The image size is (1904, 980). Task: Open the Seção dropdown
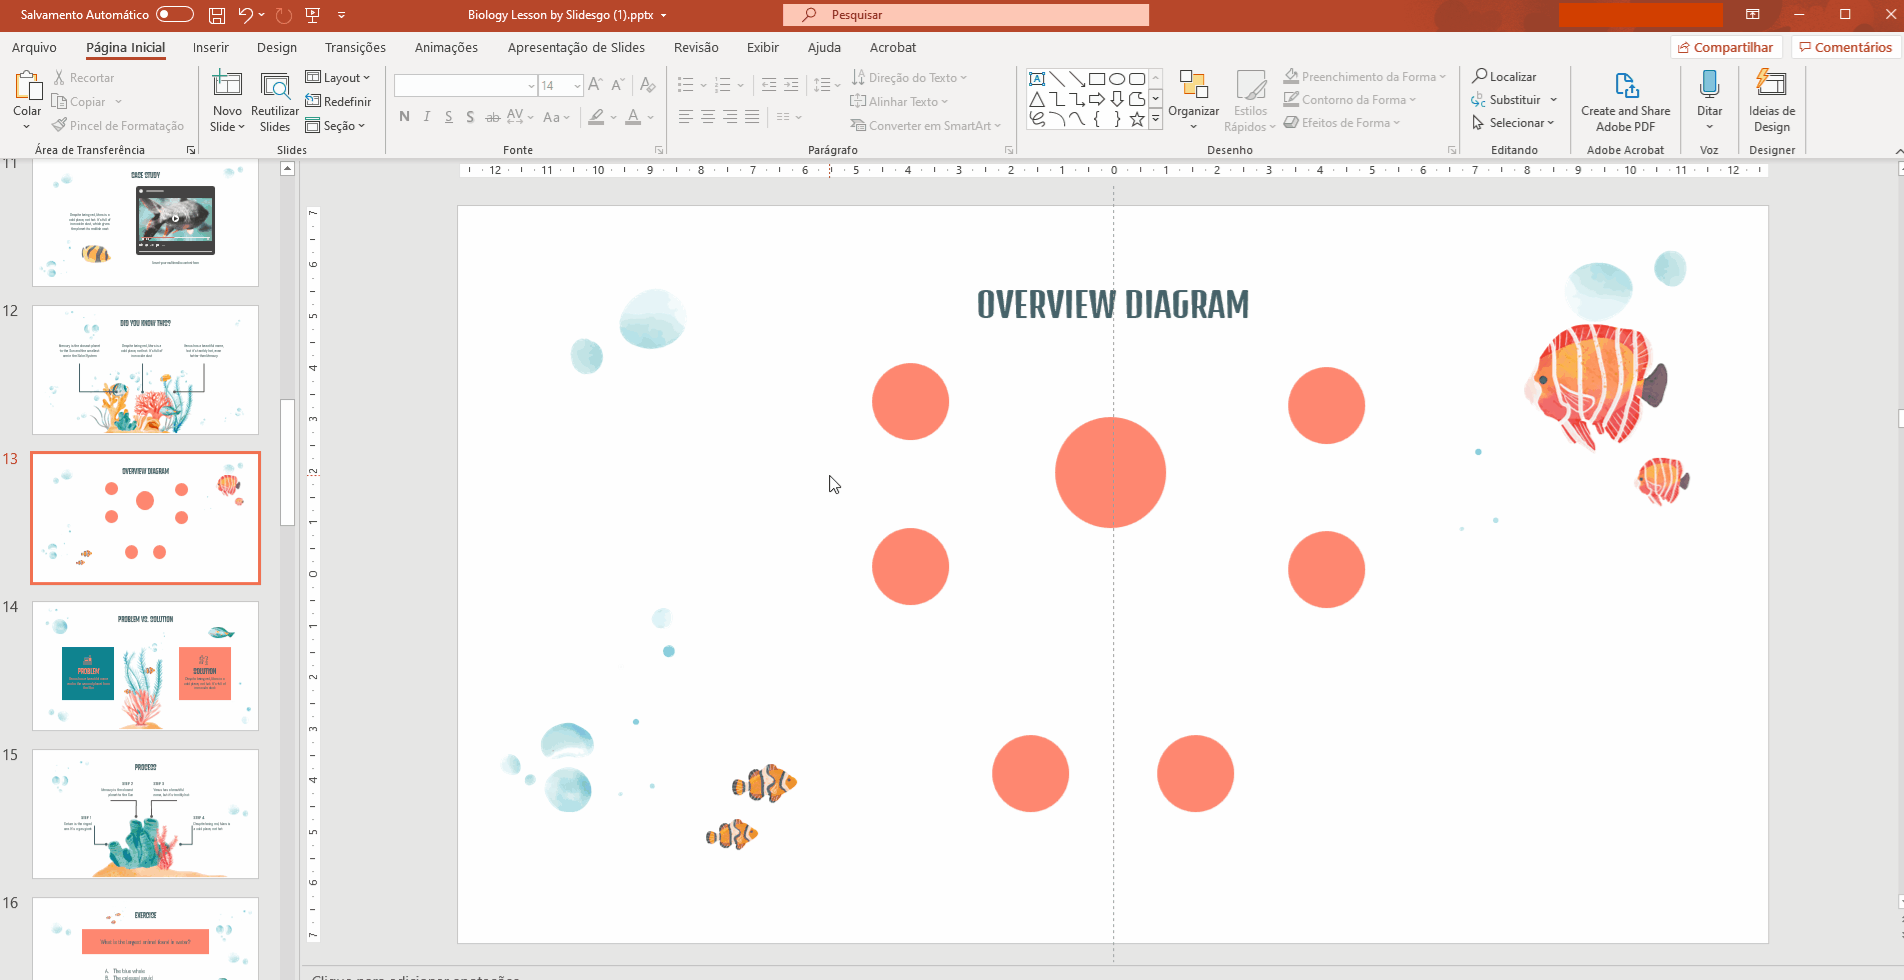[335, 126]
